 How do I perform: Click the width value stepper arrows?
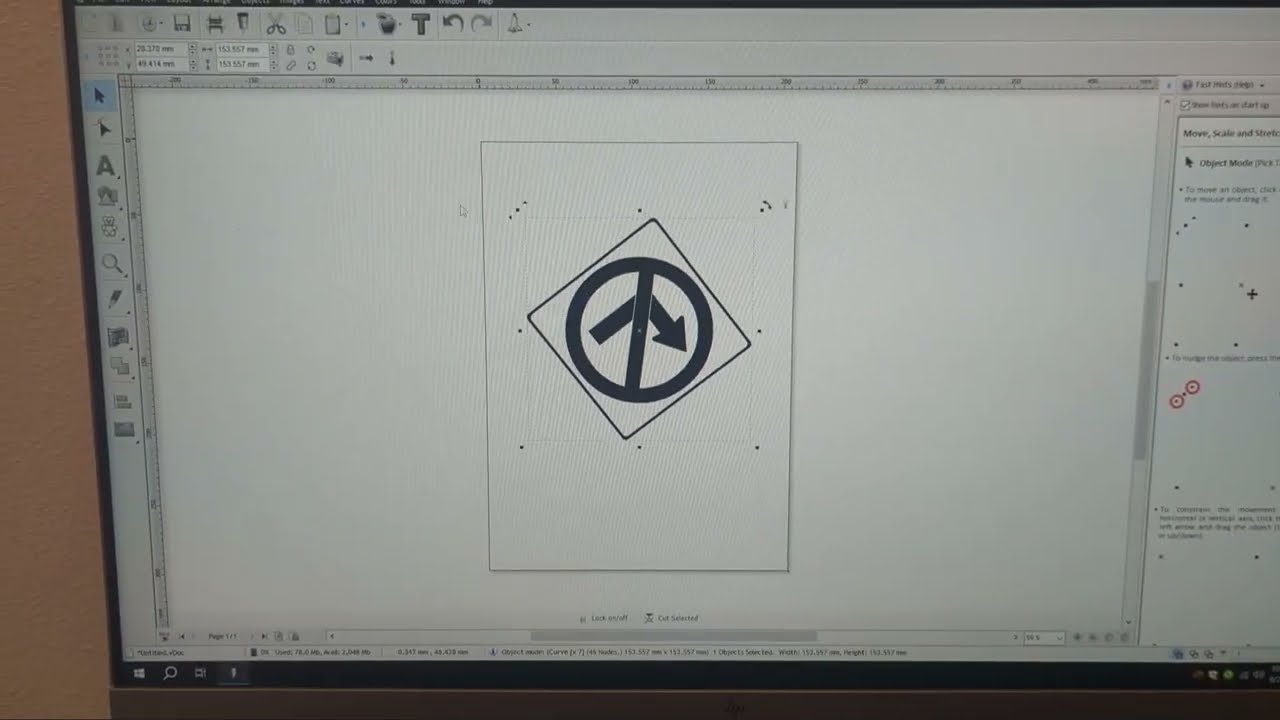(272, 49)
